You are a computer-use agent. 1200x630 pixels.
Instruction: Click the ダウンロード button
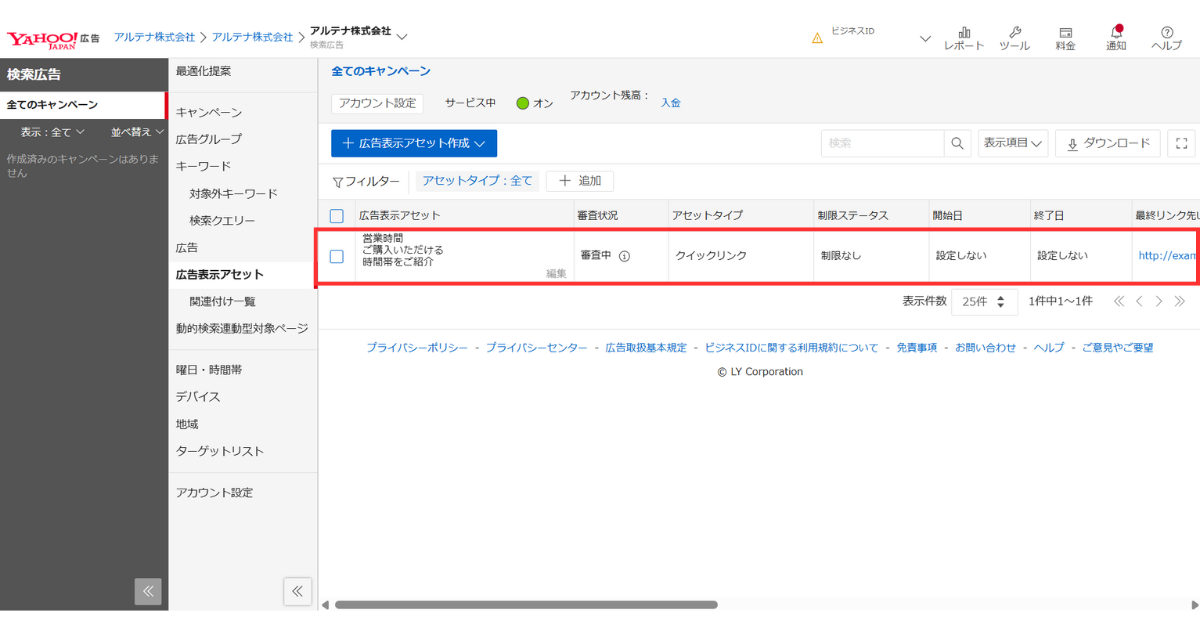pyautogui.click(x=1108, y=143)
